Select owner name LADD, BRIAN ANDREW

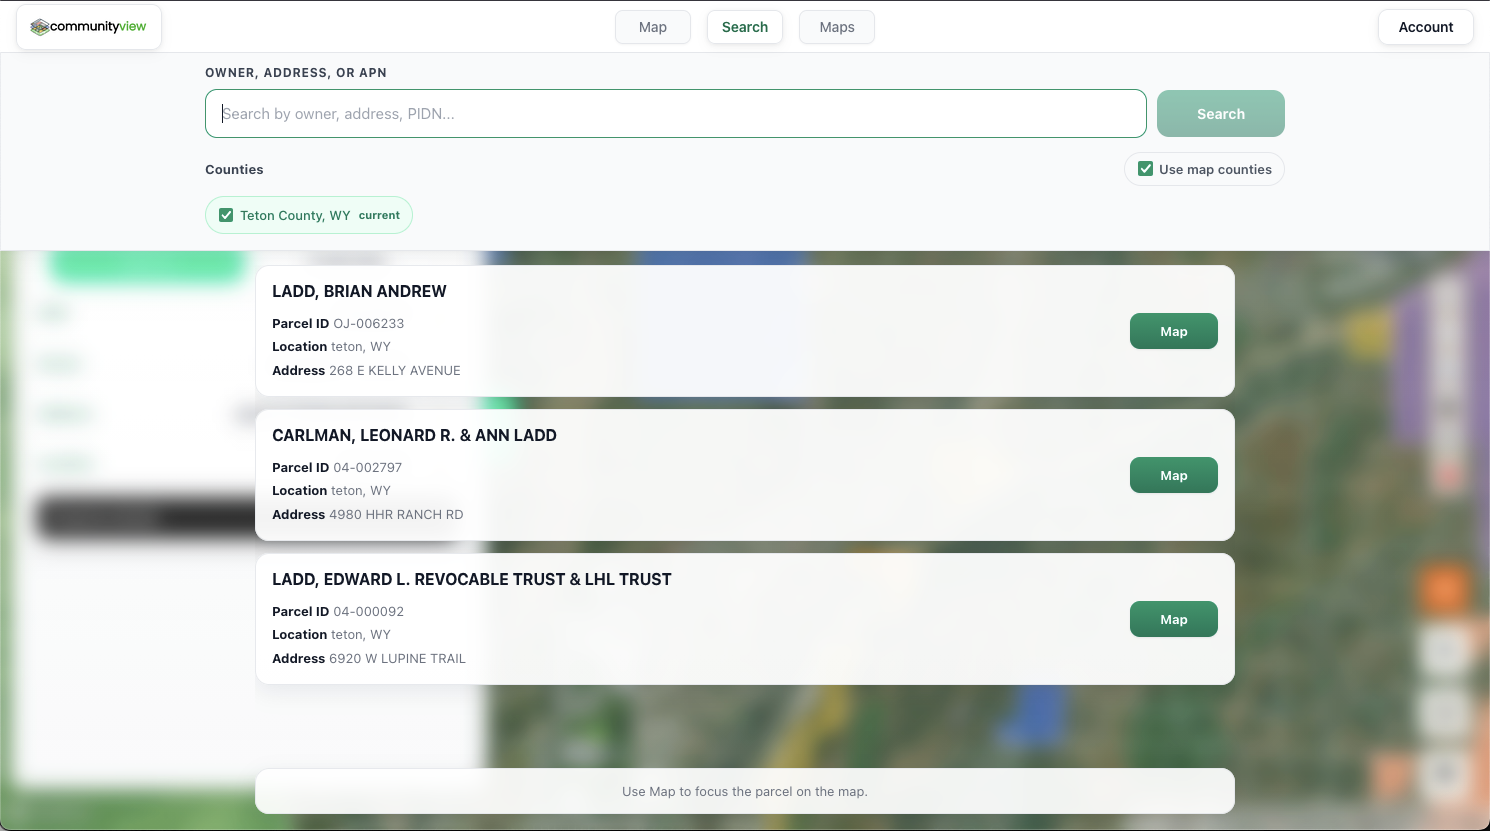coord(359,291)
